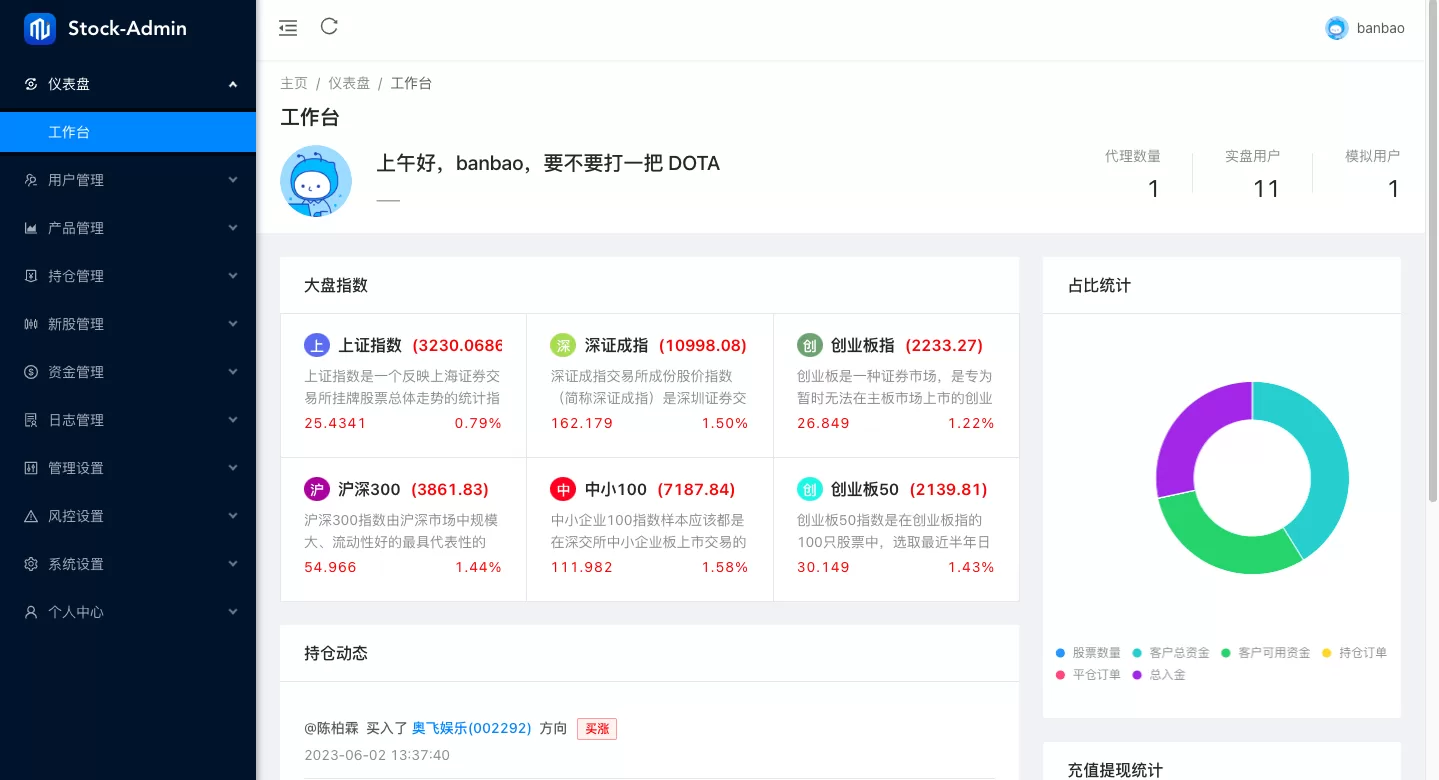Viewport: 1439px width, 780px height.
Task: Click the 仪表盘 breadcrumb link
Action: [x=349, y=83]
